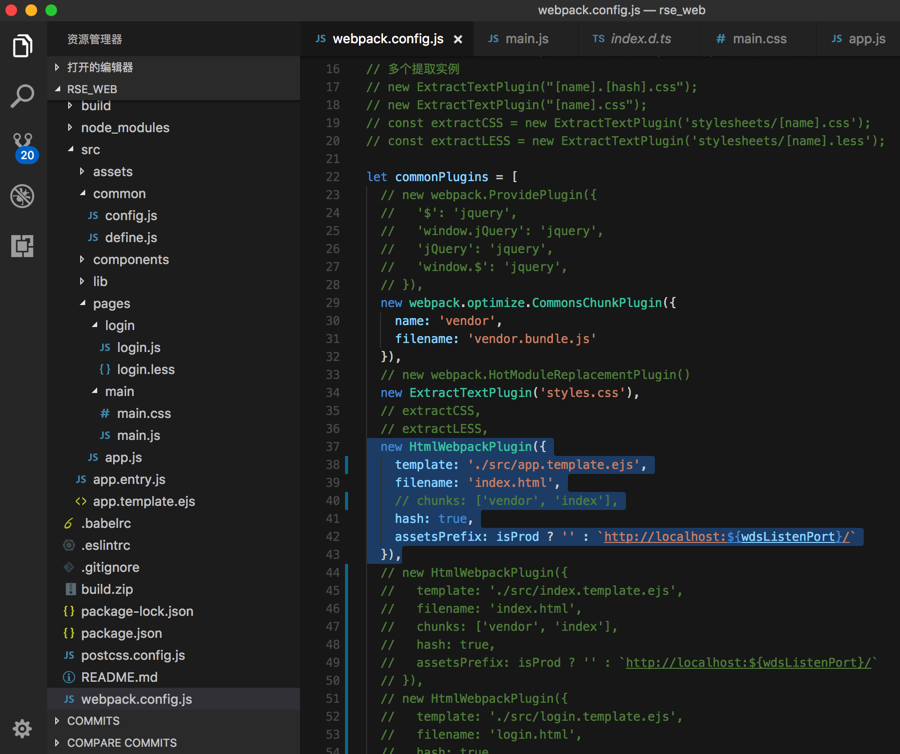The height and width of the screenshot is (754, 900).
Task: Click the Manage gear icon
Action: tap(22, 728)
